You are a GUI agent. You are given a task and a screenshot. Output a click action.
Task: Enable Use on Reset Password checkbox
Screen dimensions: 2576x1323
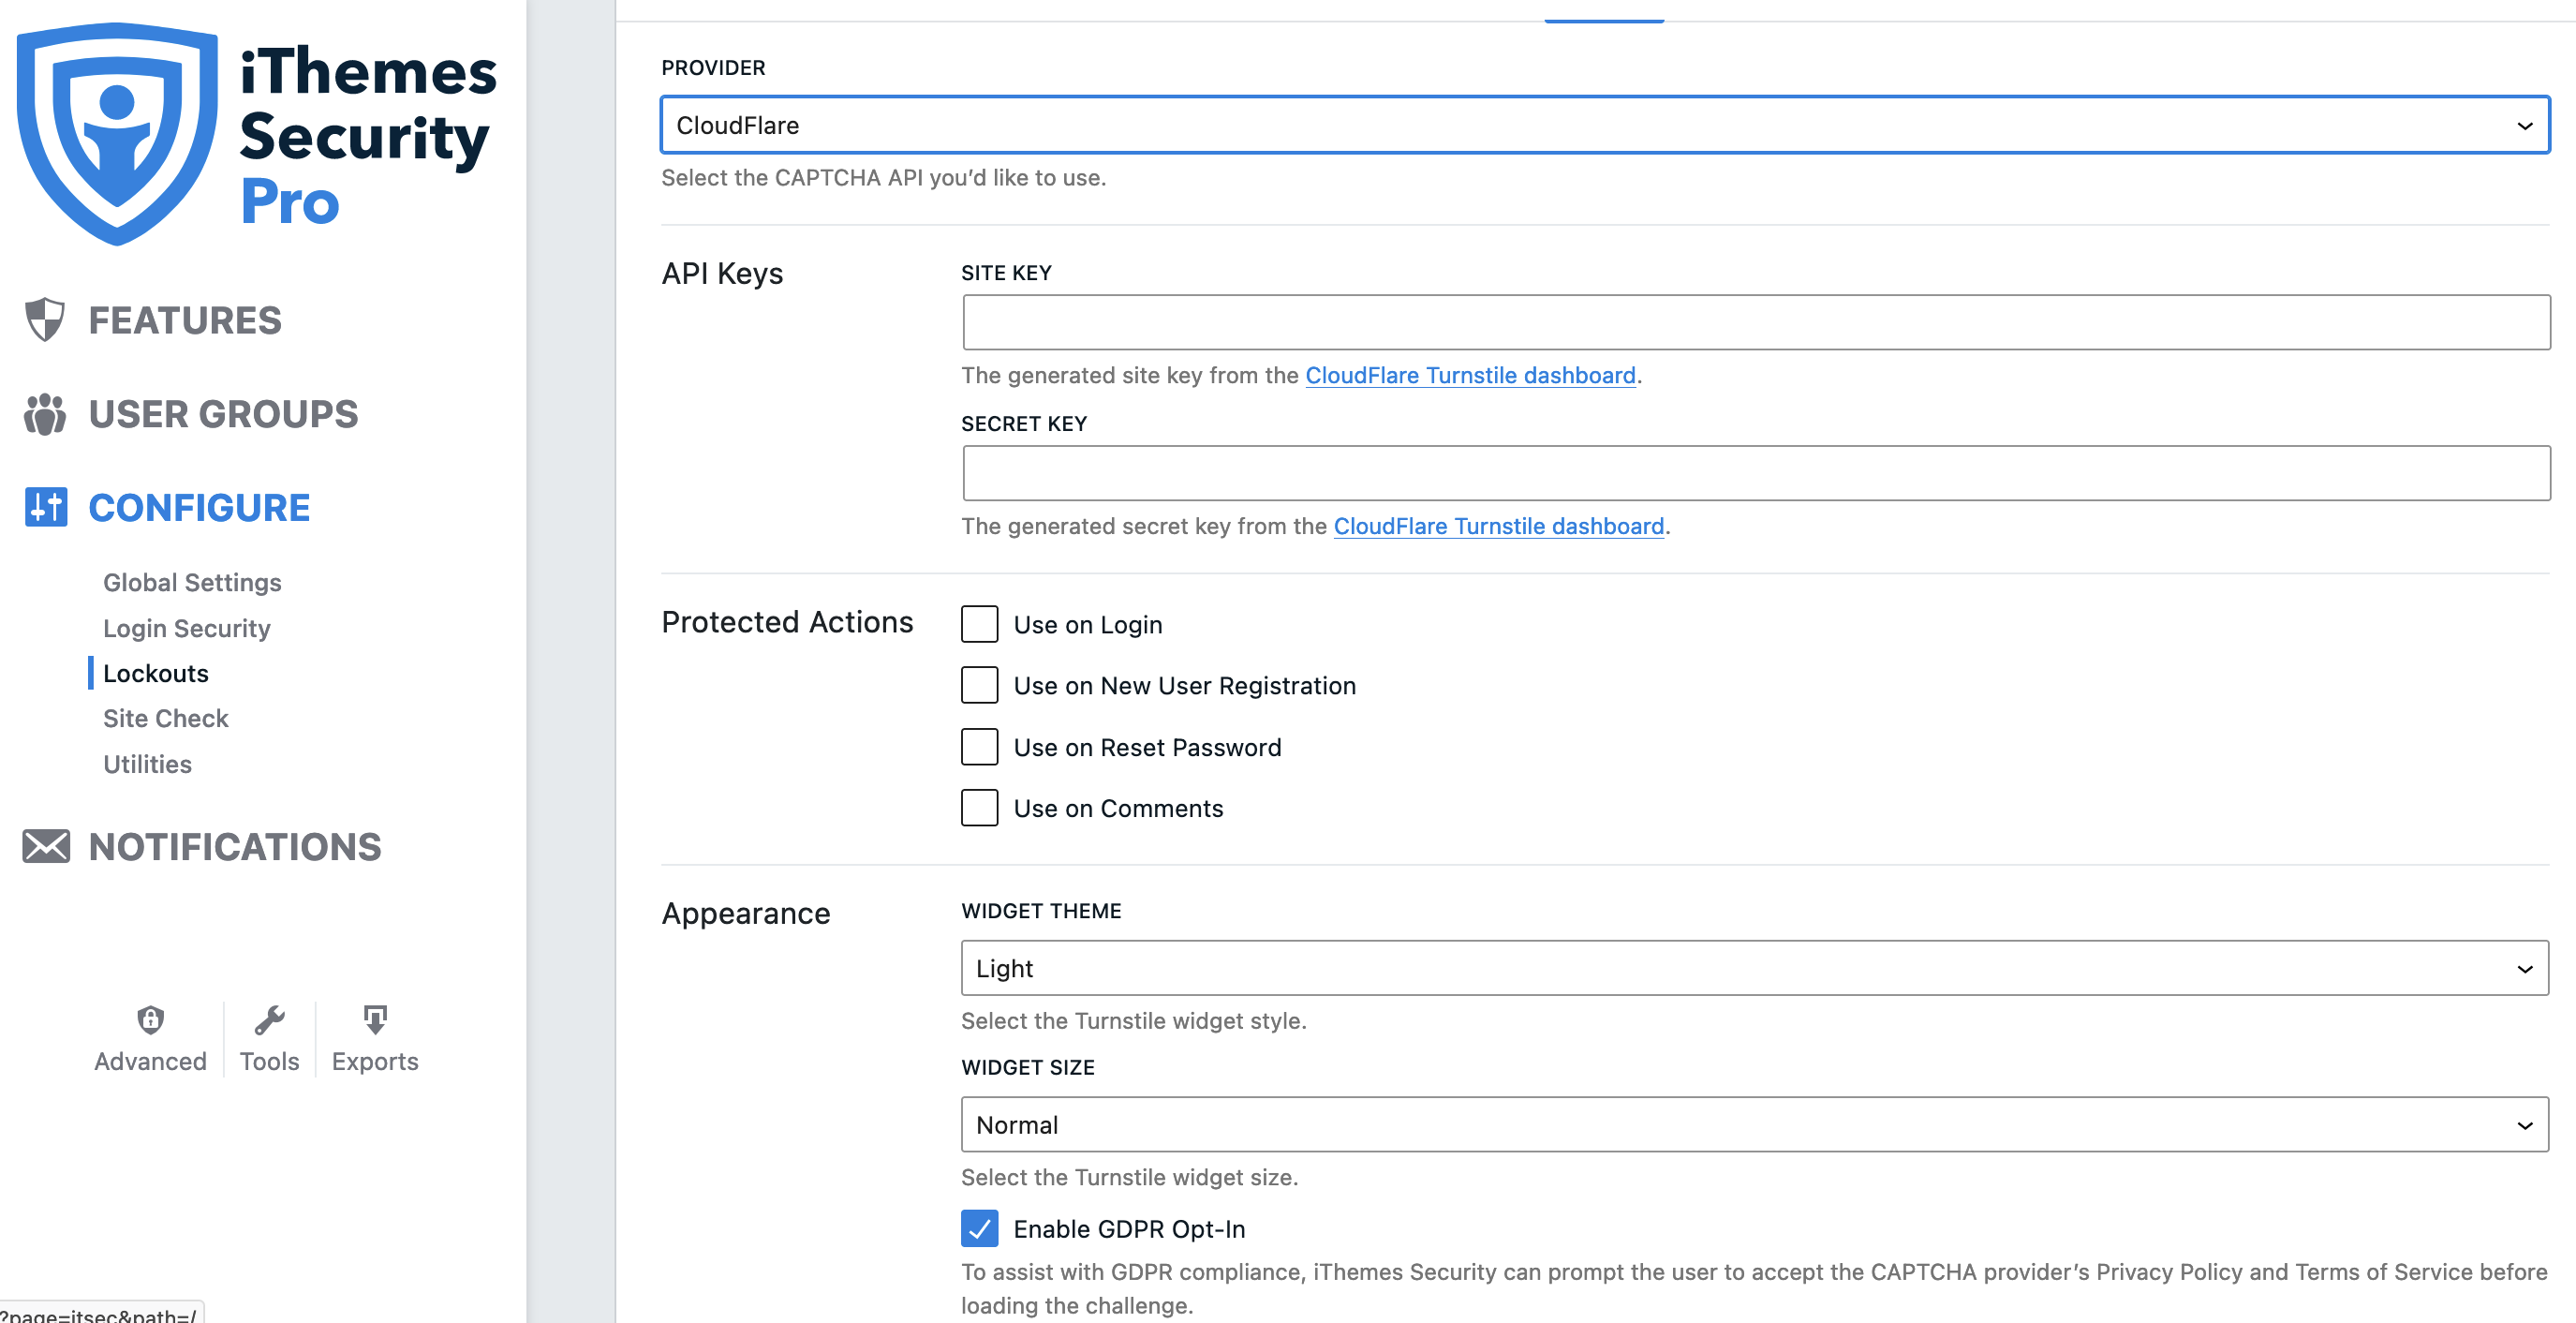pyautogui.click(x=979, y=747)
